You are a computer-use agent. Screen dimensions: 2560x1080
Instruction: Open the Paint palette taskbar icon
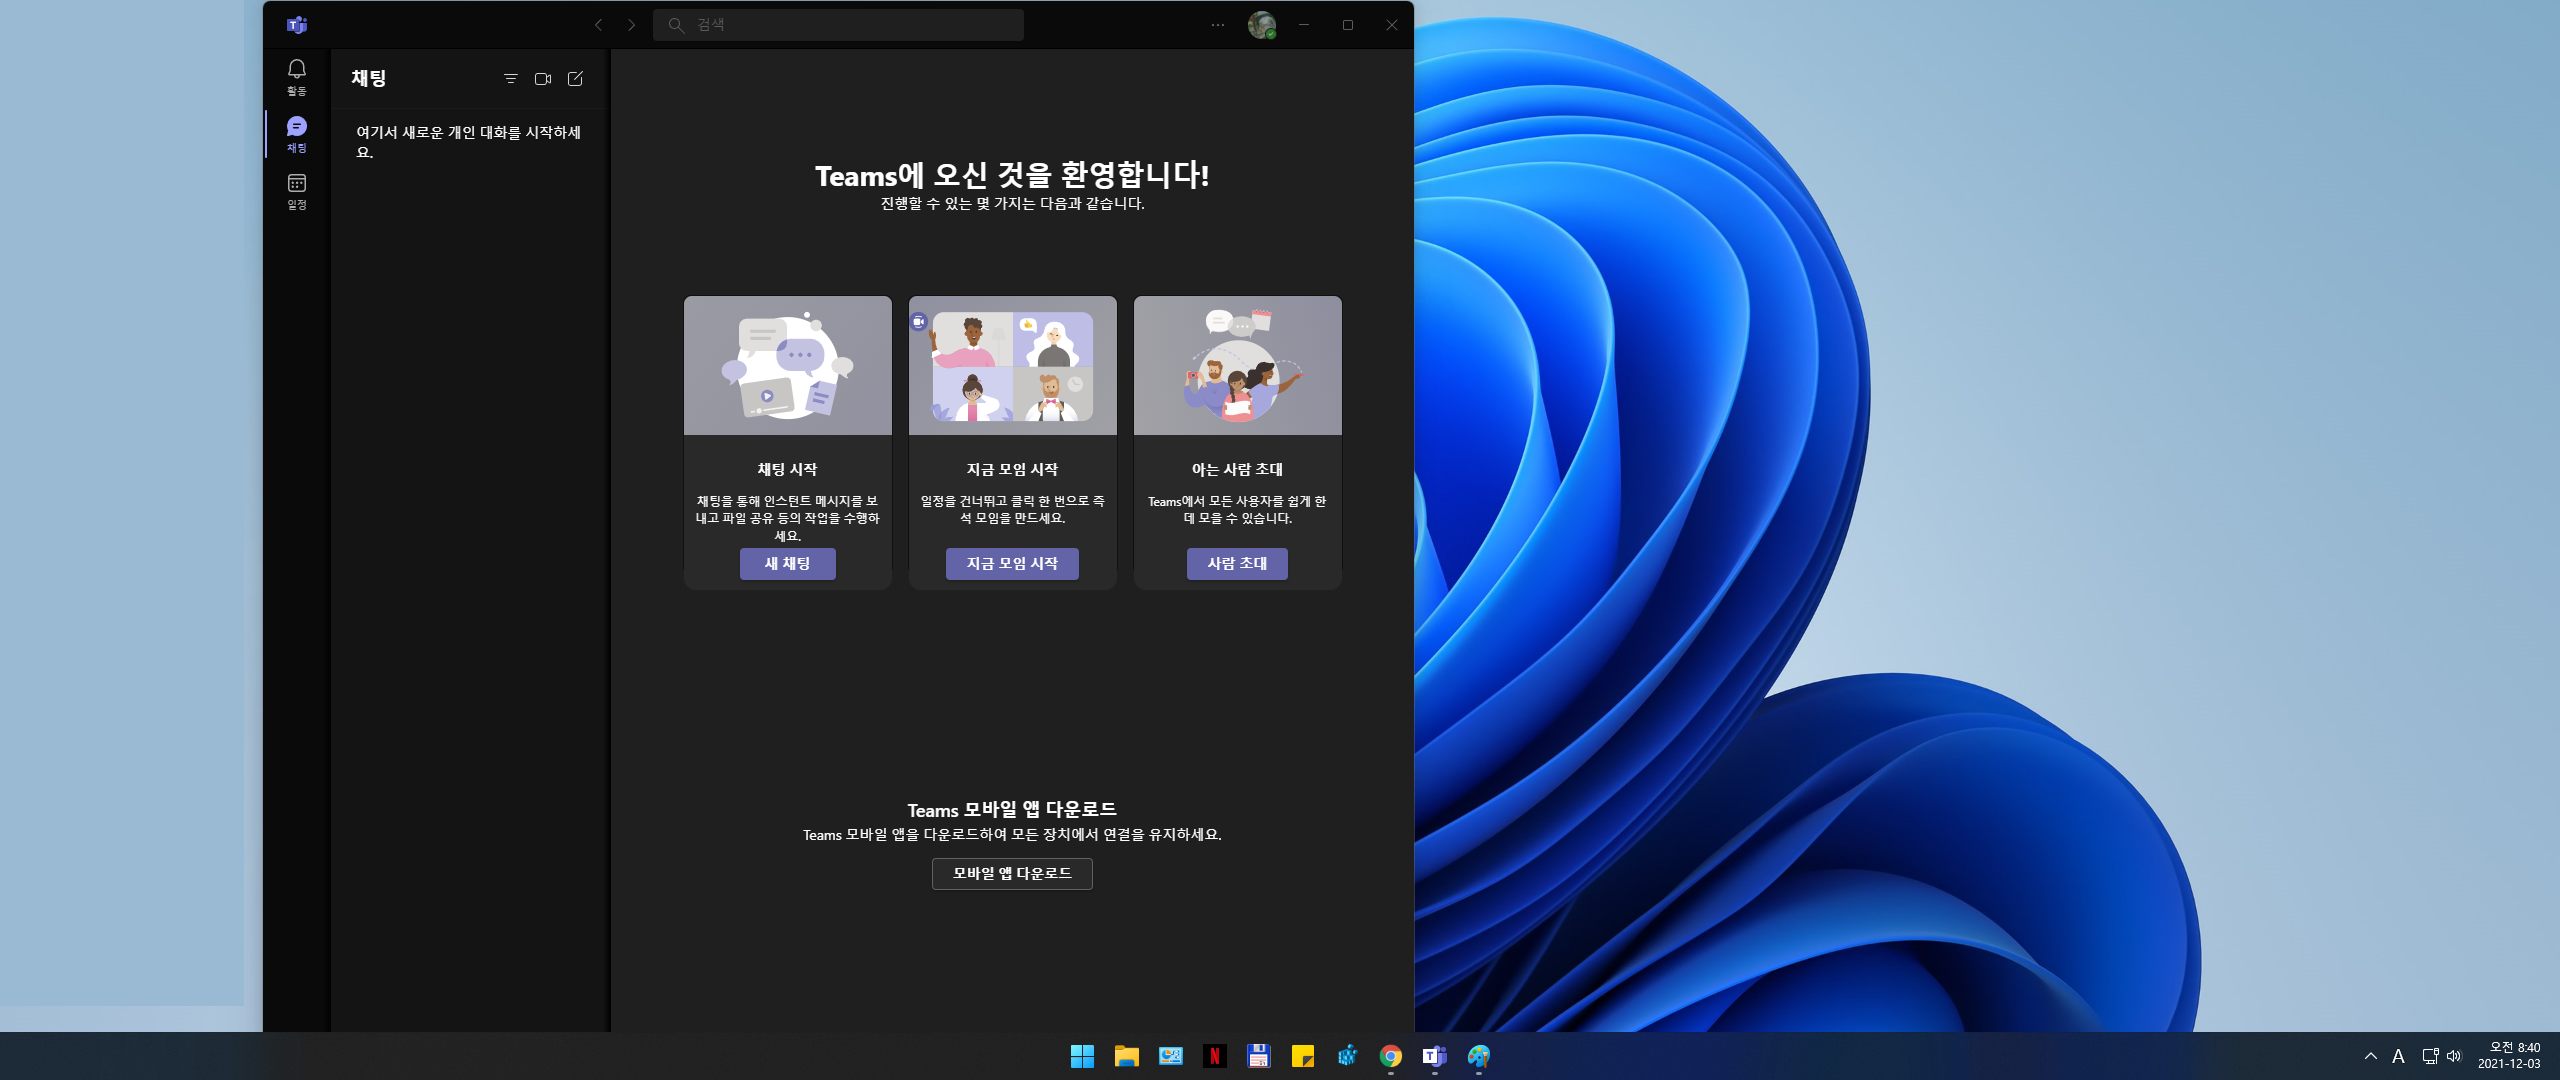(x=1479, y=1056)
